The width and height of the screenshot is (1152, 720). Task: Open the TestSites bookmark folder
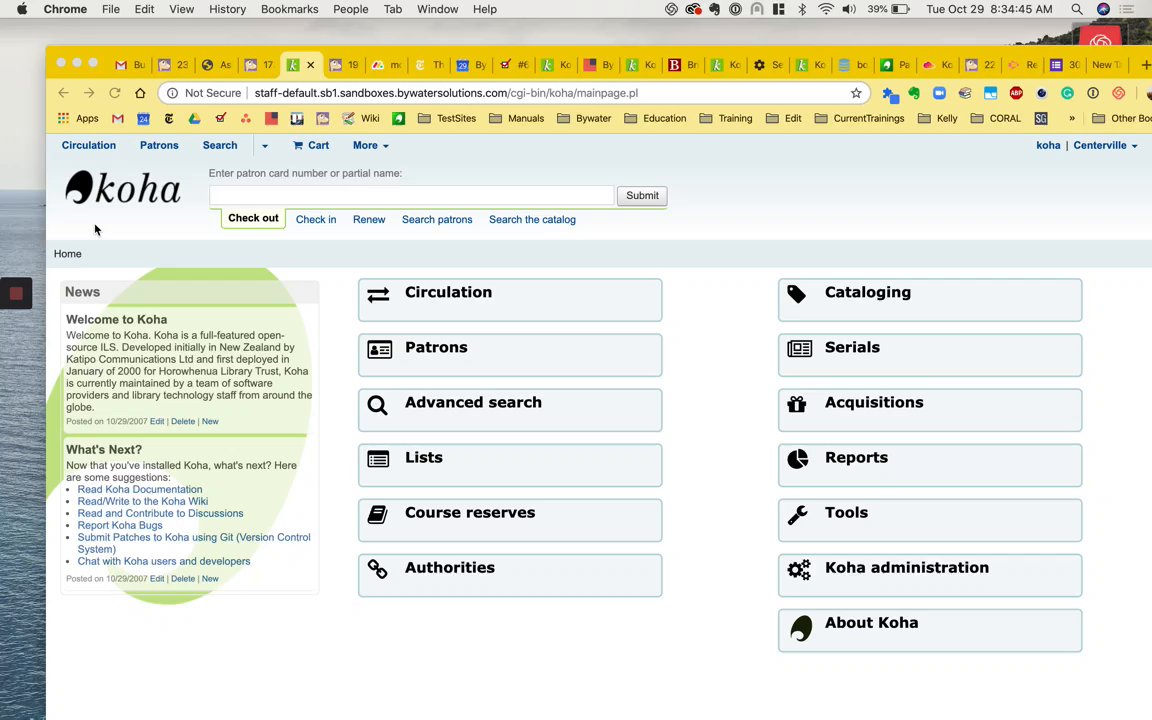click(447, 118)
